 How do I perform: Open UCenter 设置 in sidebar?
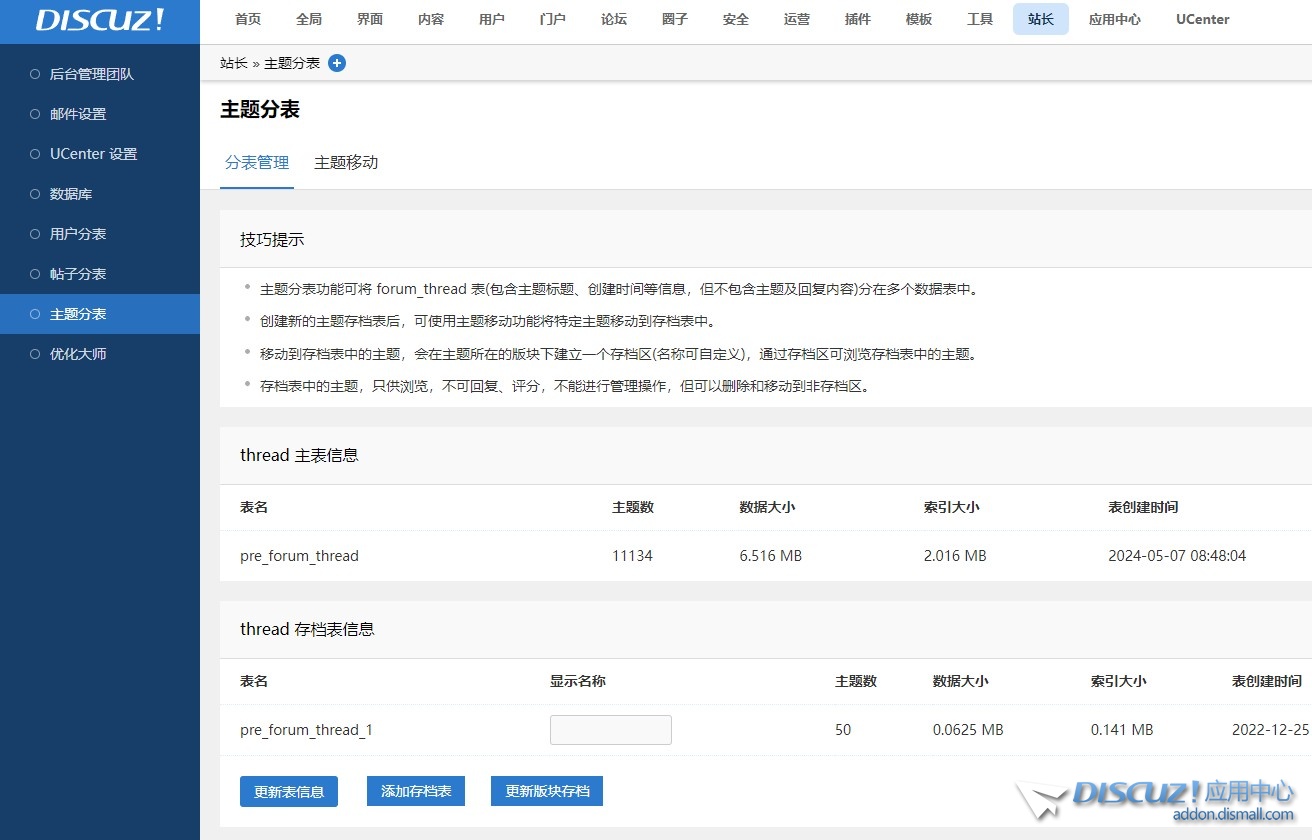pos(100,154)
